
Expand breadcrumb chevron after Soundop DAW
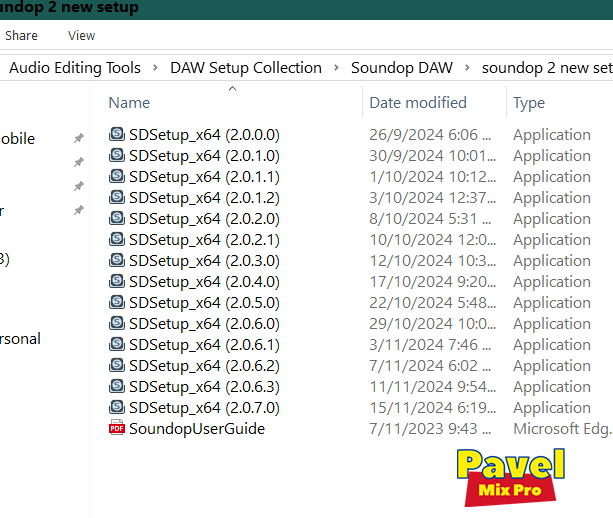[x=467, y=68]
